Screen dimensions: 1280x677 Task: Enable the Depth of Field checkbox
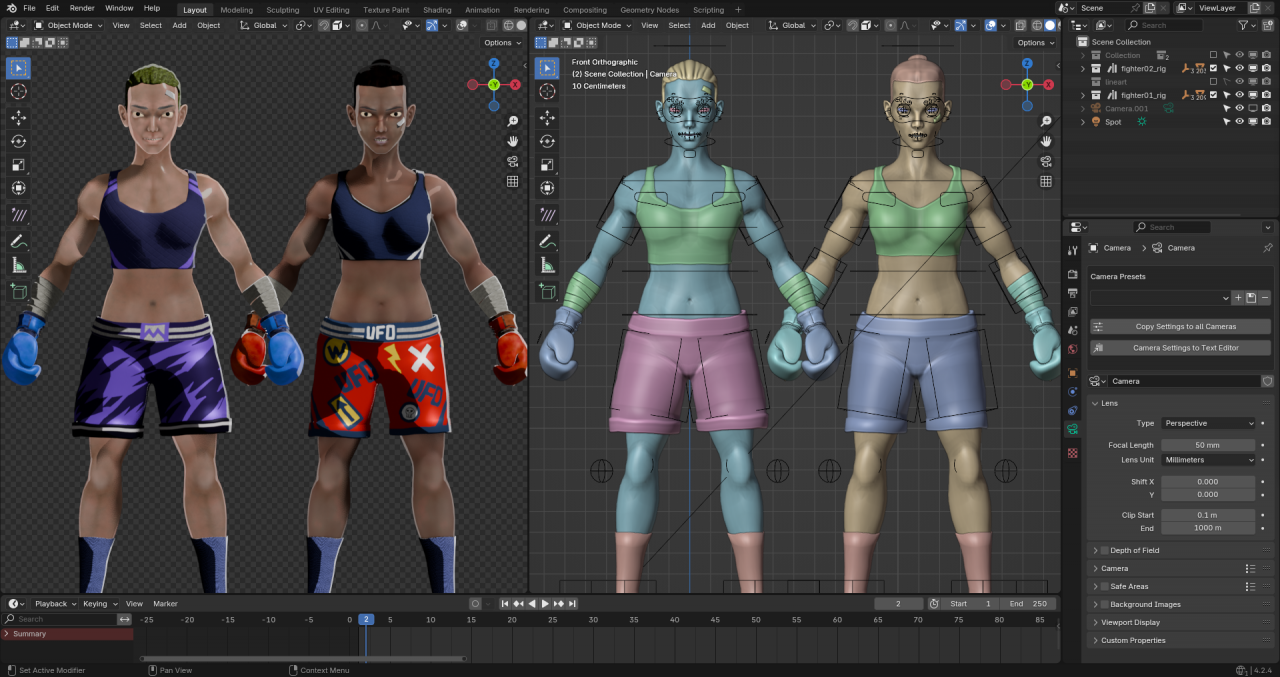(x=1104, y=551)
